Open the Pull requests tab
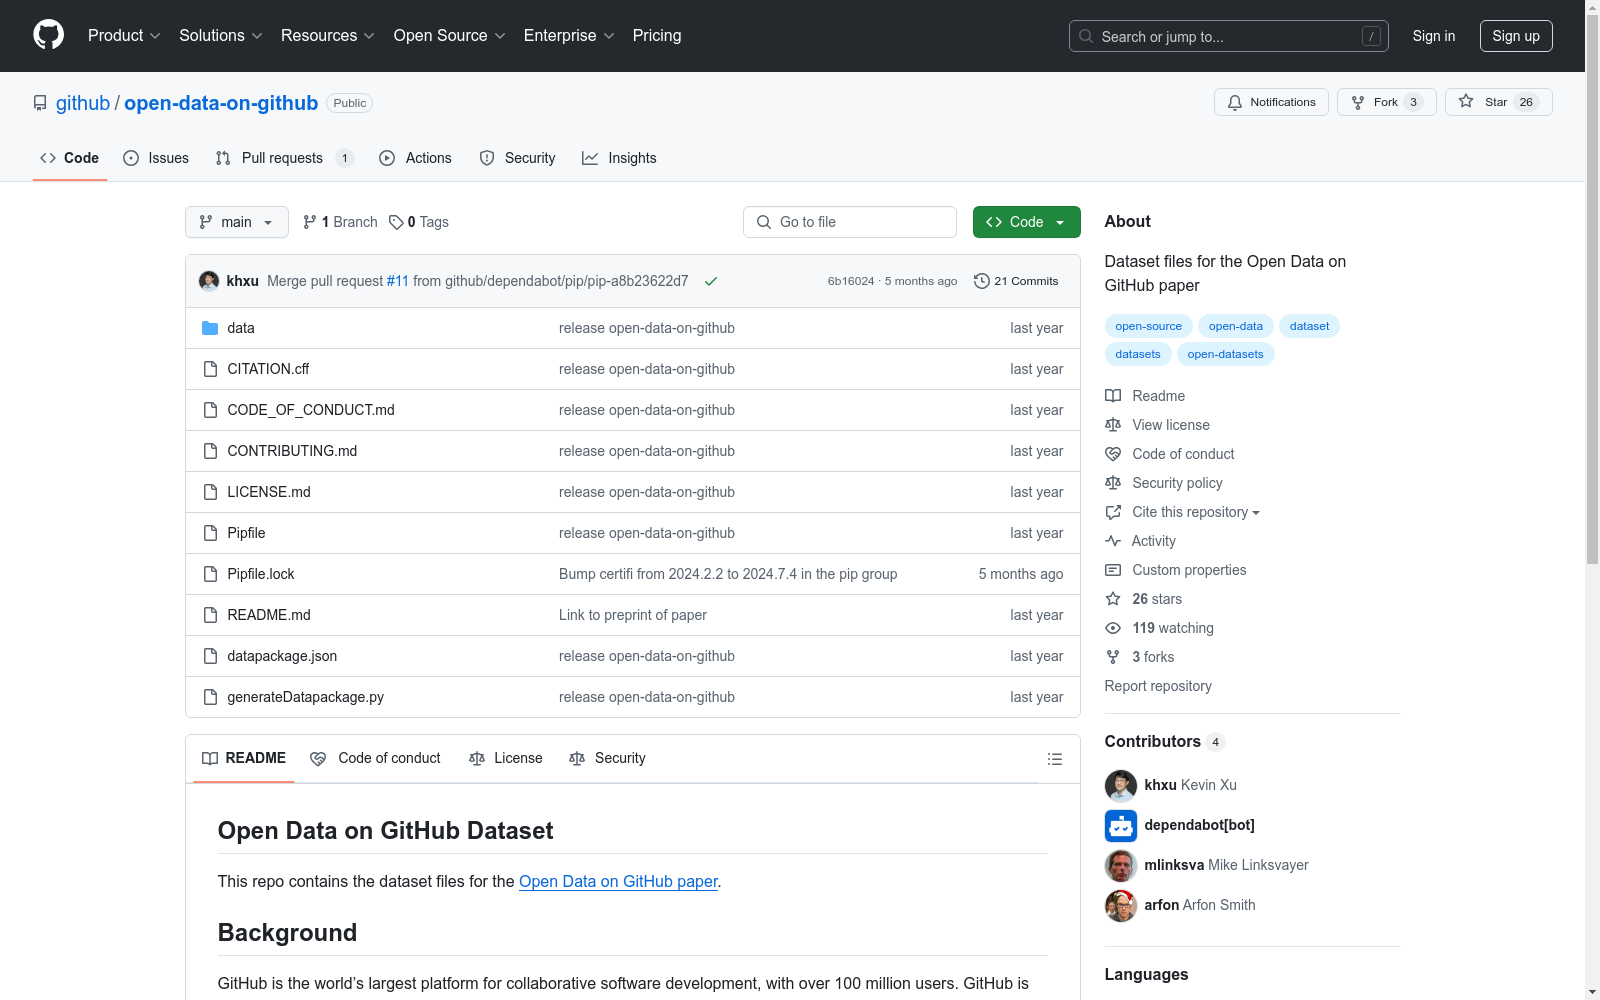The height and width of the screenshot is (1000, 1600). (284, 158)
